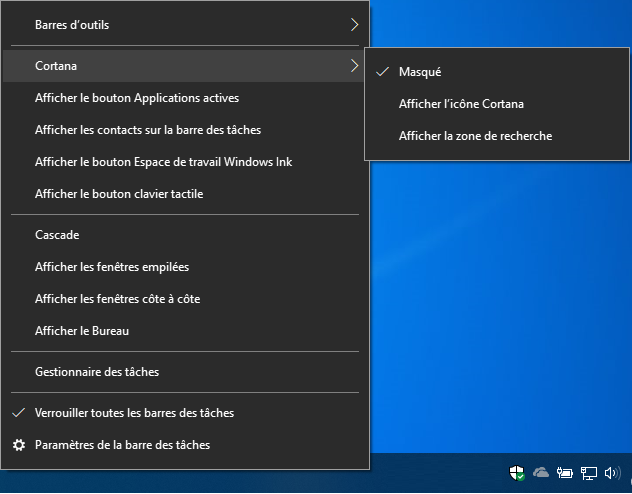Click the battery power tray icon
Screen dimensions: 632x494
(565, 472)
